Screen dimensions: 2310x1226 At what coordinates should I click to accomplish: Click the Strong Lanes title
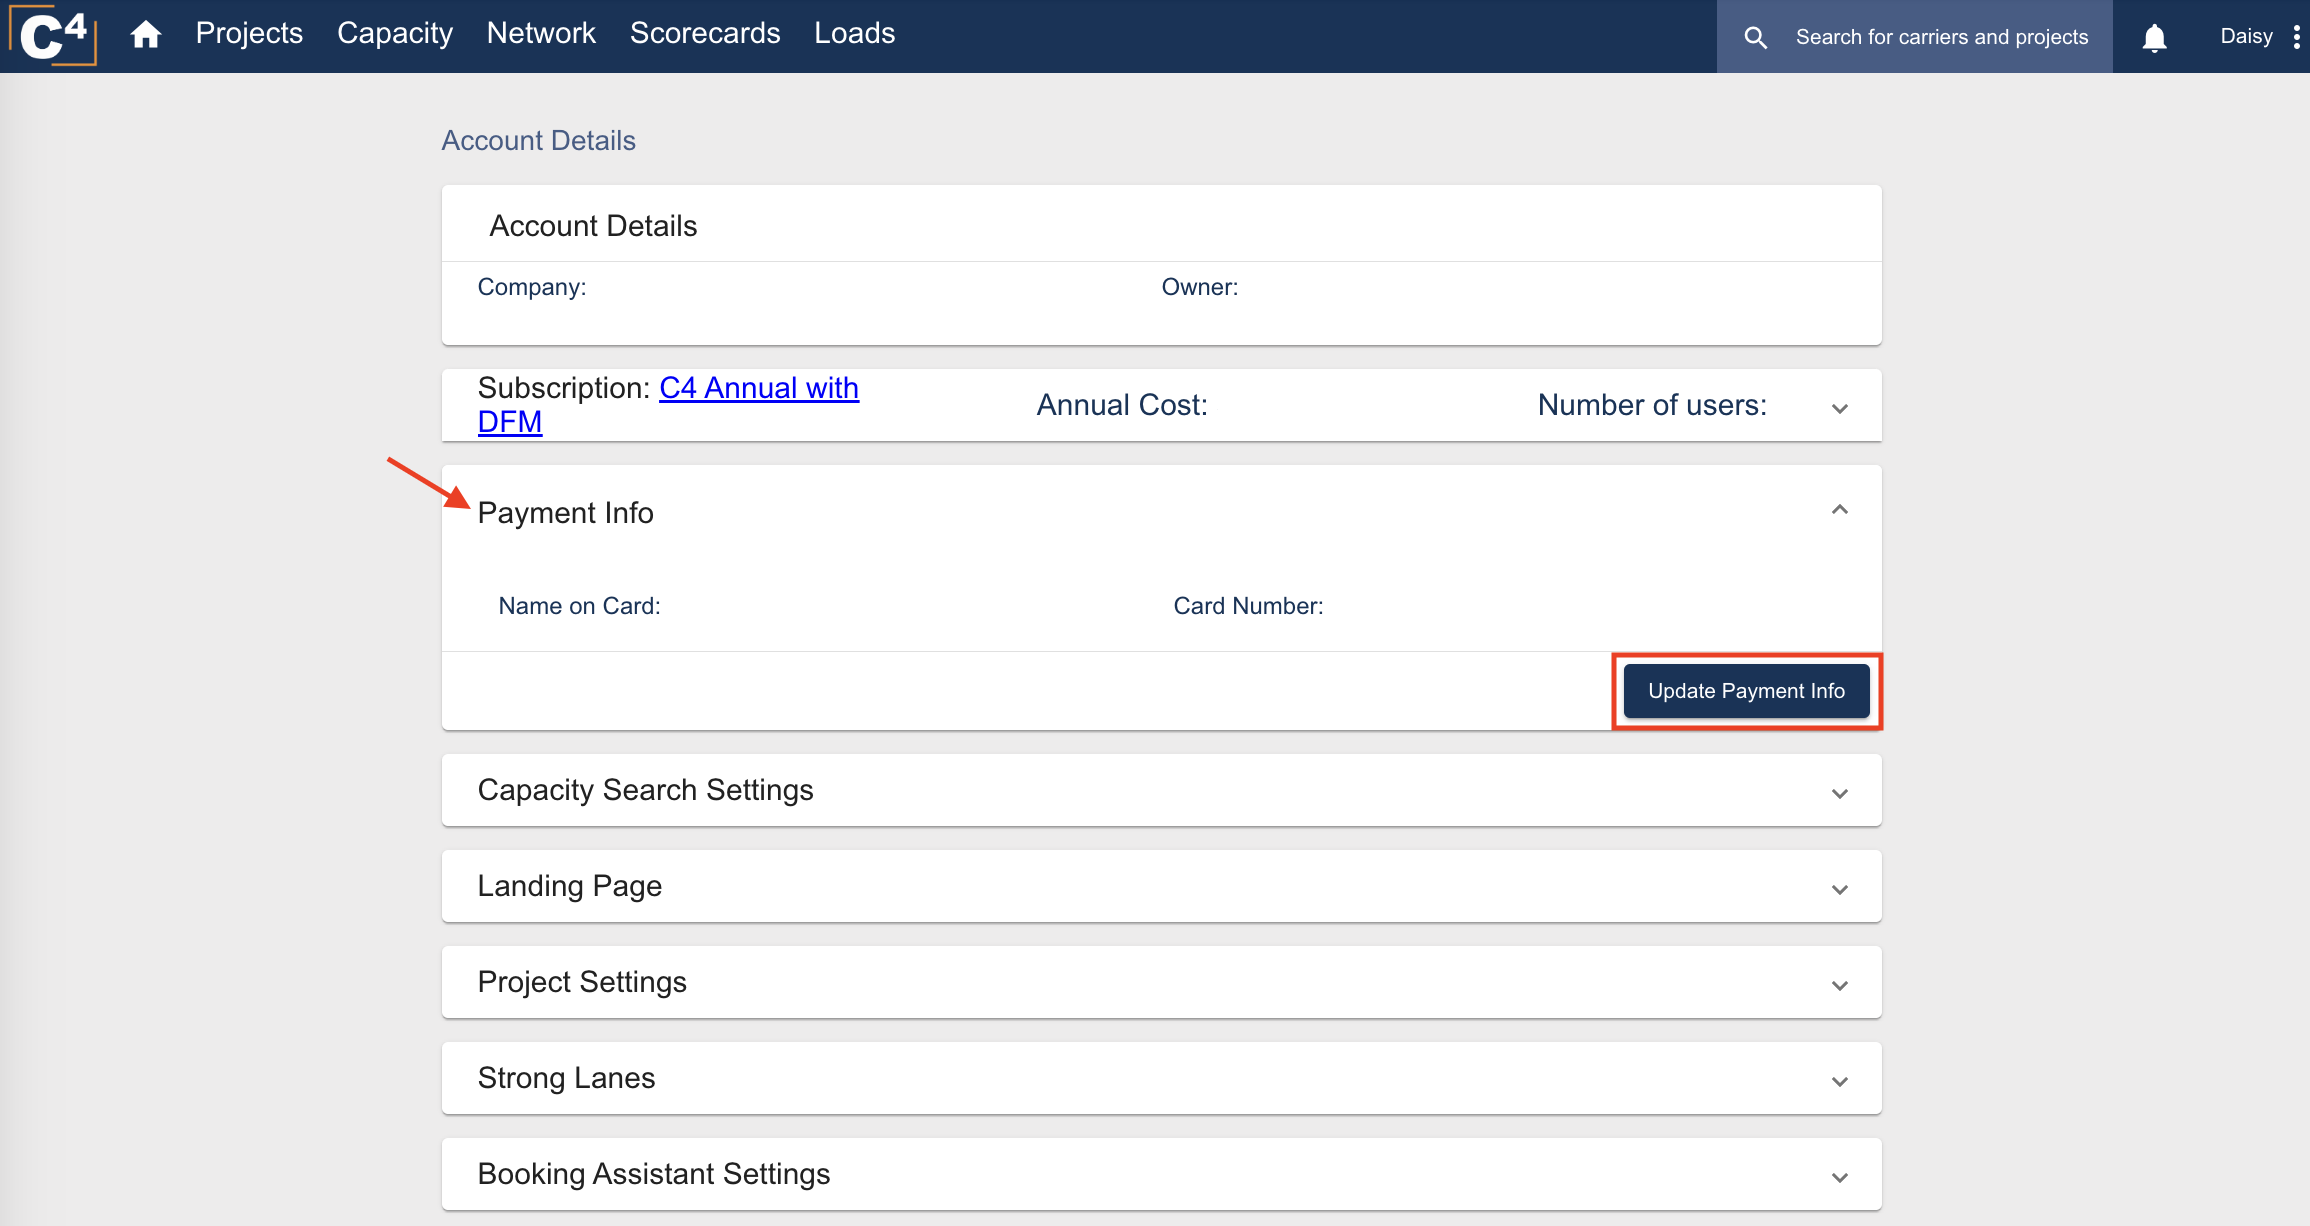pos(567,1078)
